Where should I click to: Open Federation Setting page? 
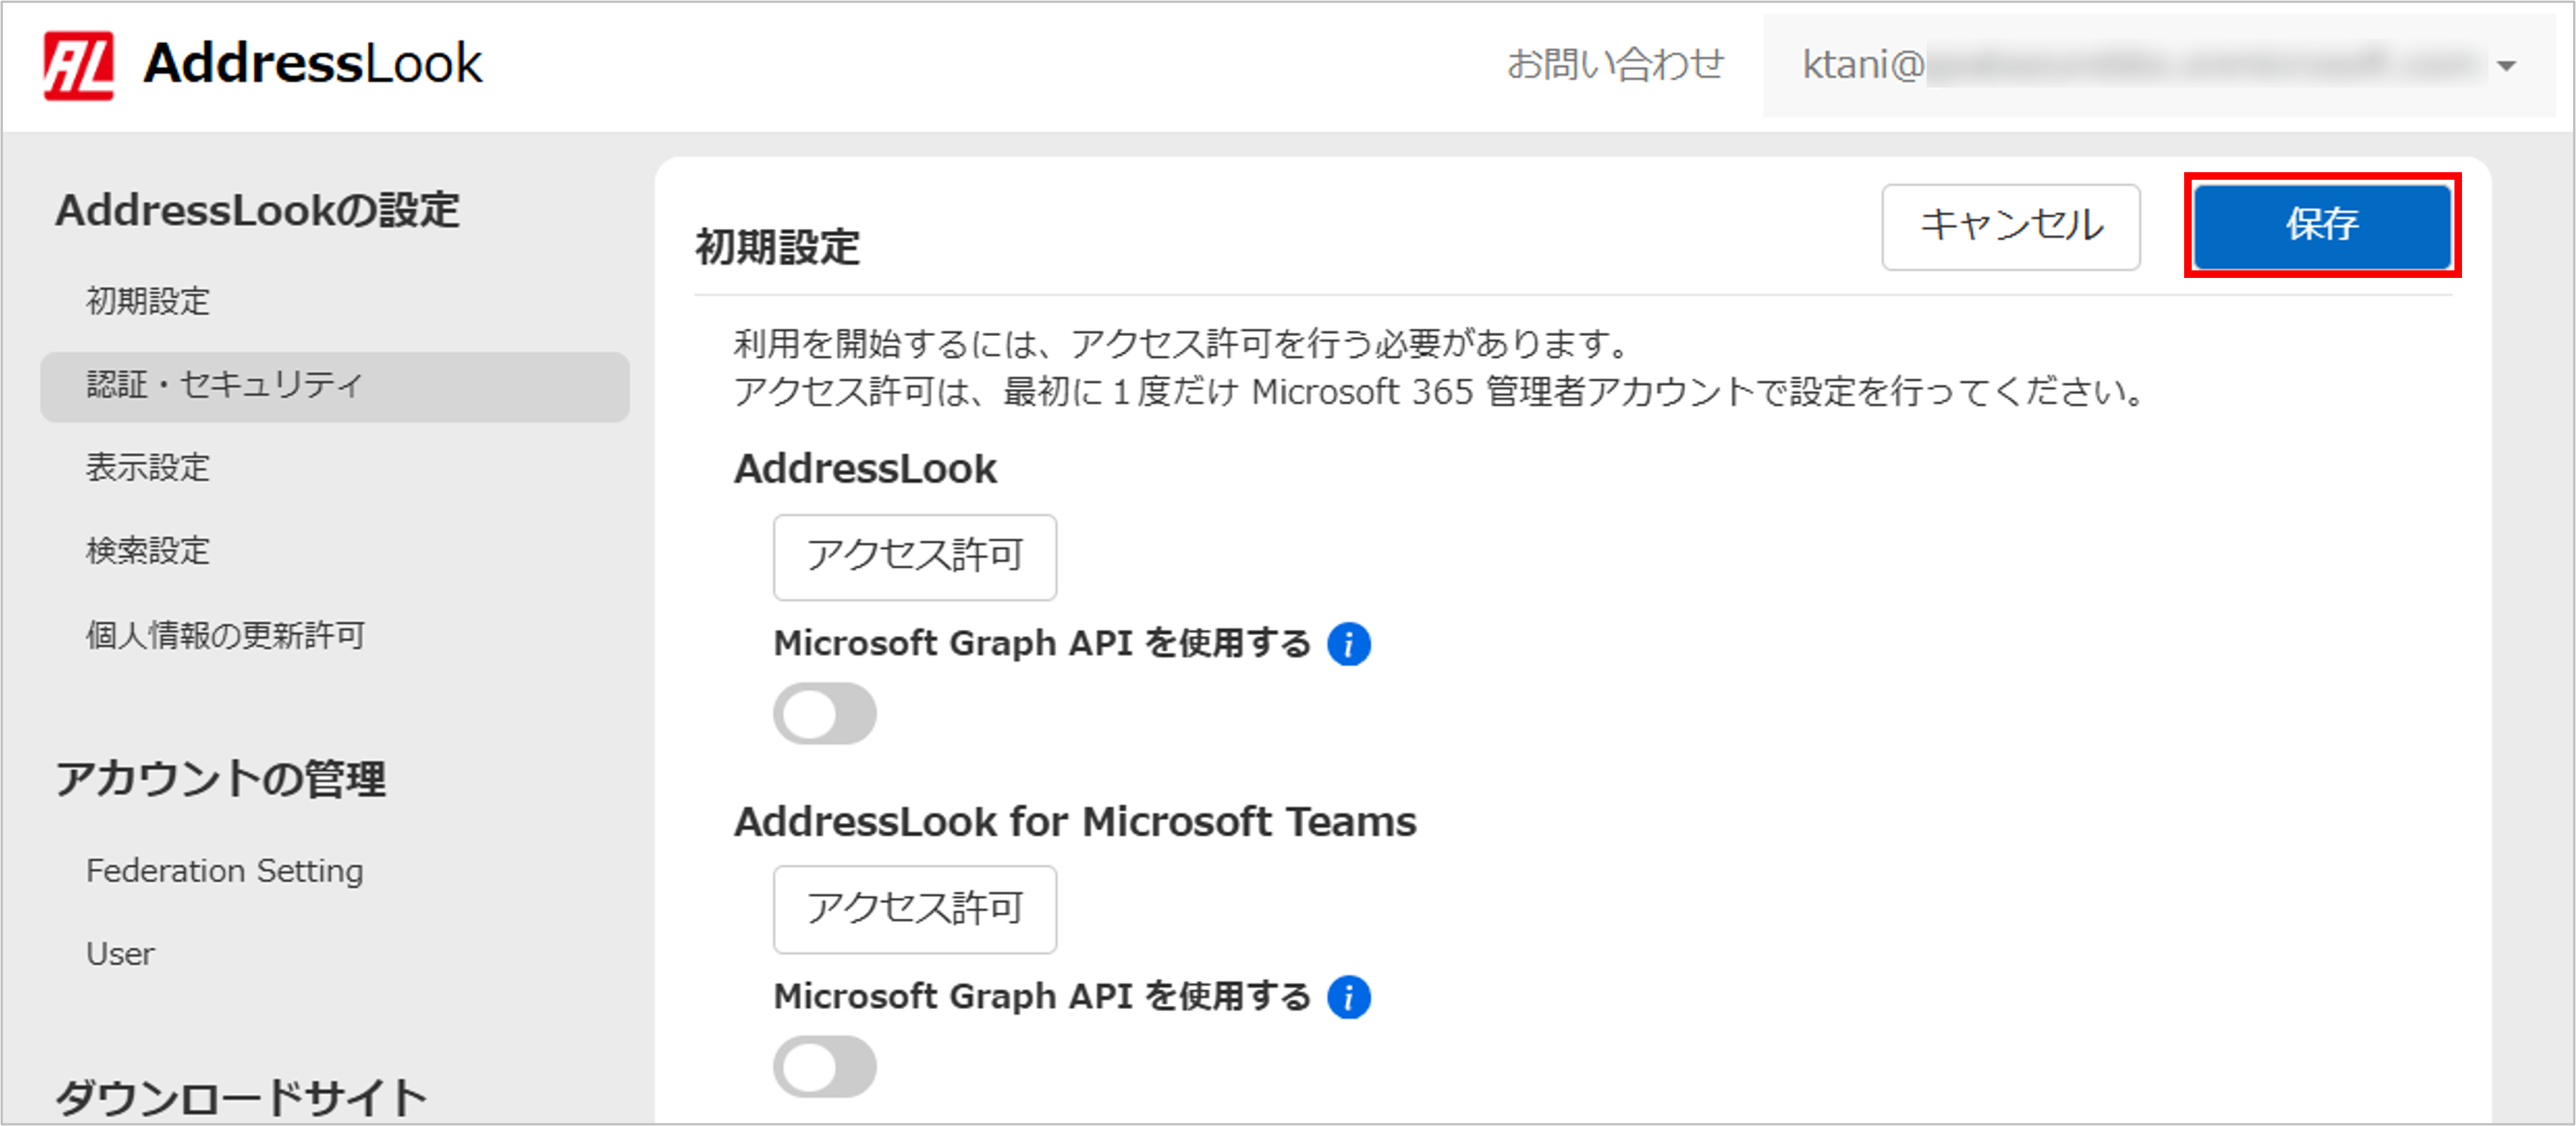(x=225, y=871)
